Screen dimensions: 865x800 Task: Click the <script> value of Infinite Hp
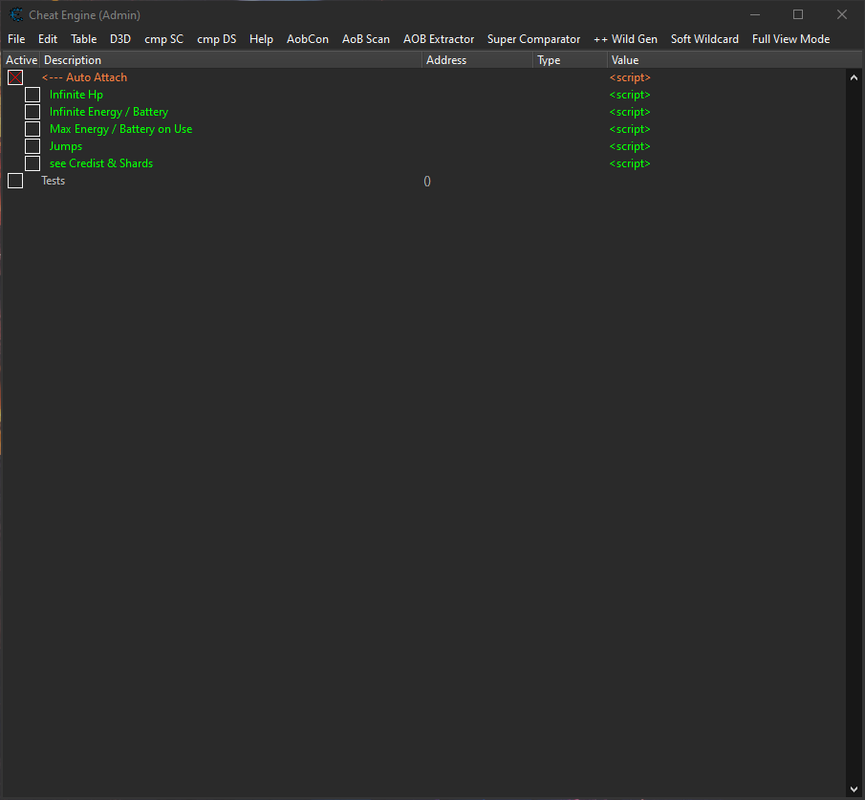(x=629, y=95)
